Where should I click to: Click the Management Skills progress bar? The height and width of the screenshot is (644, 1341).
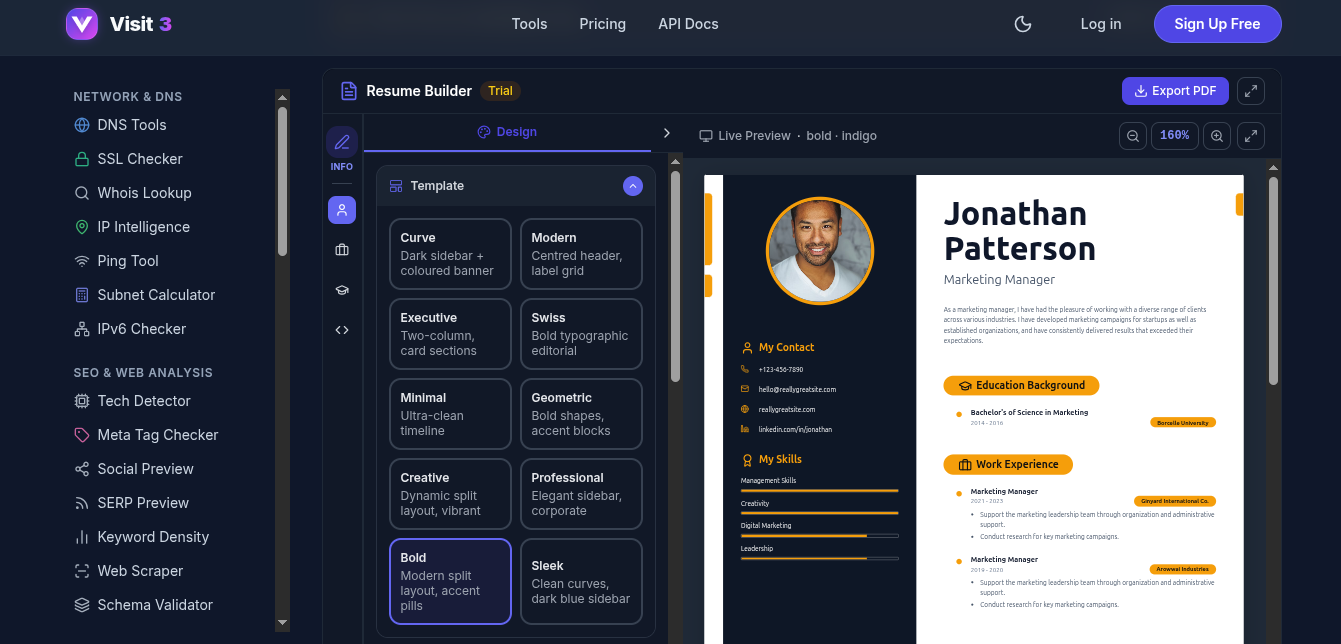pos(820,491)
